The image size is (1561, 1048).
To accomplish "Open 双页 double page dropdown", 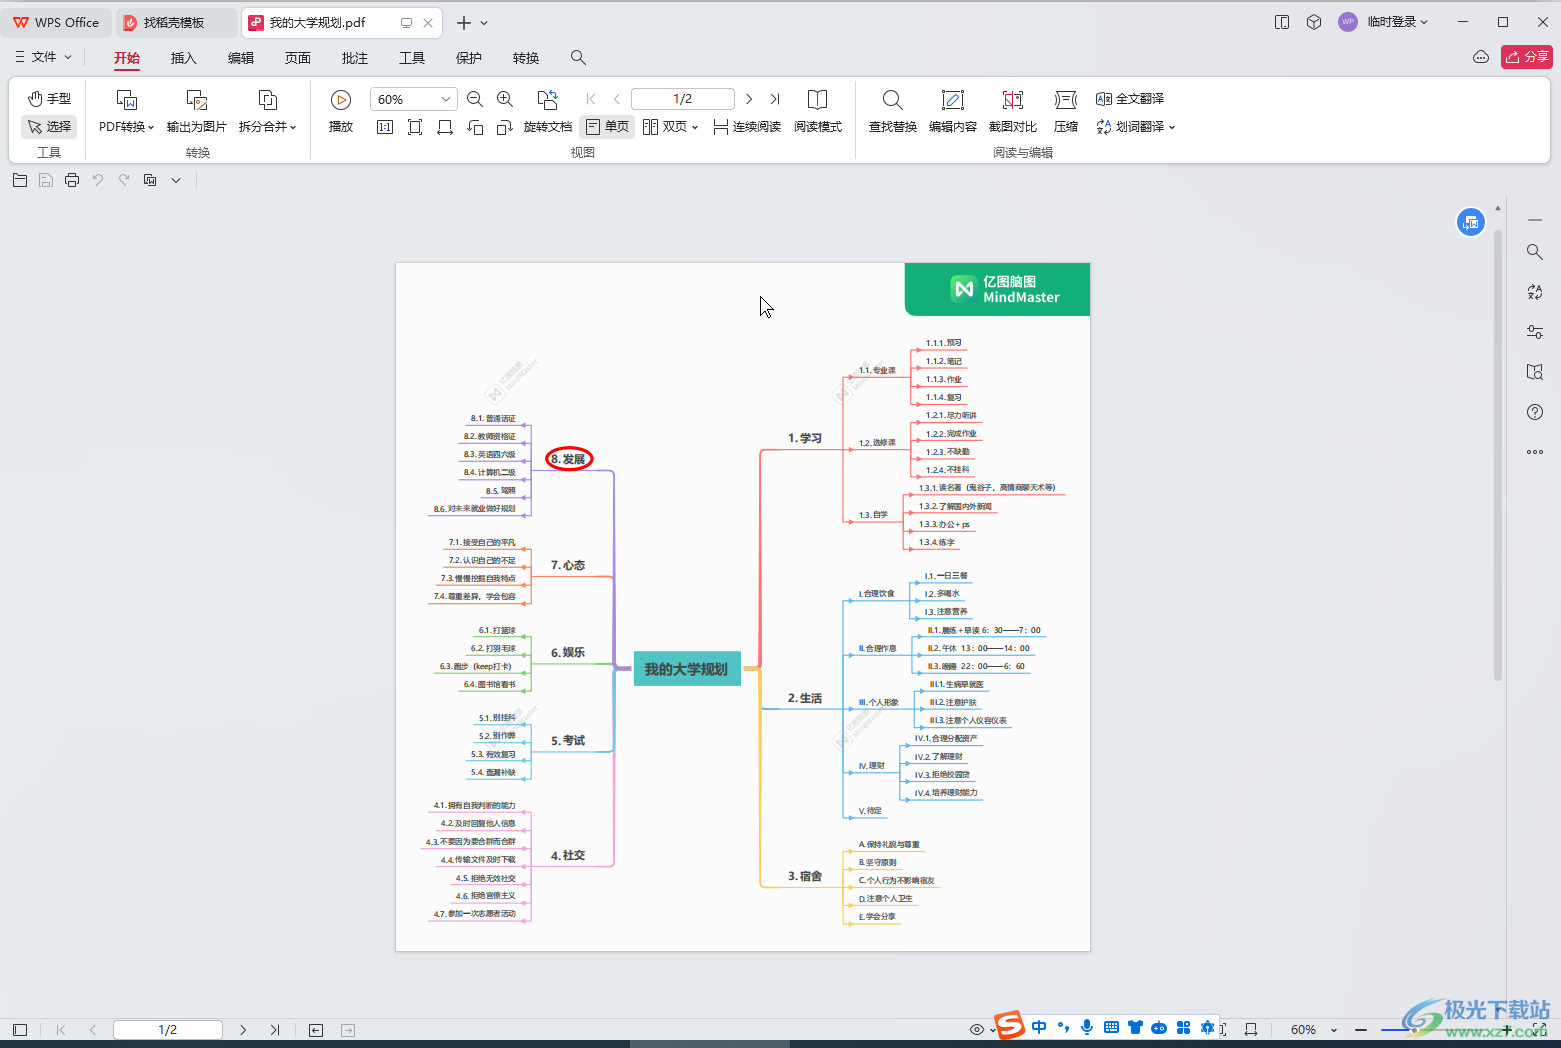I will click(670, 127).
